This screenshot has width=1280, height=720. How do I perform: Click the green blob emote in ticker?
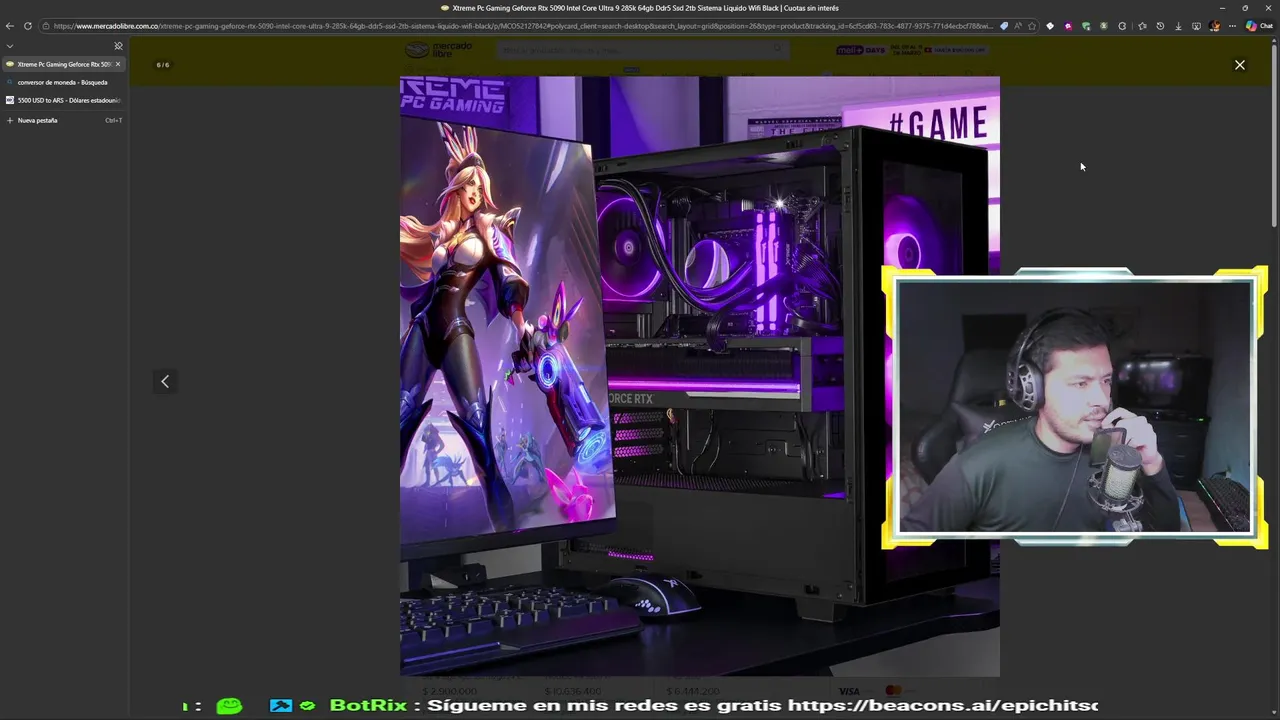click(x=229, y=705)
